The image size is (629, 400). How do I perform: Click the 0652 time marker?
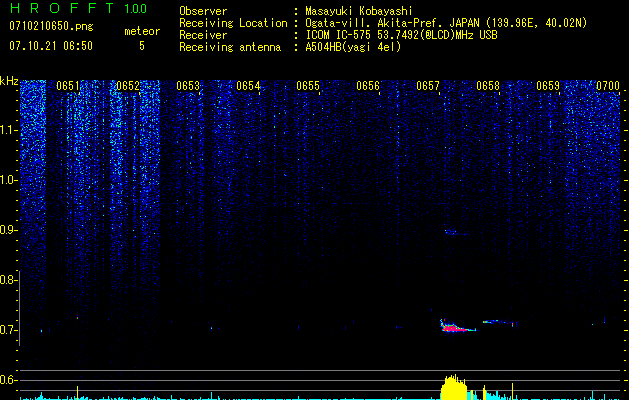(128, 86)
